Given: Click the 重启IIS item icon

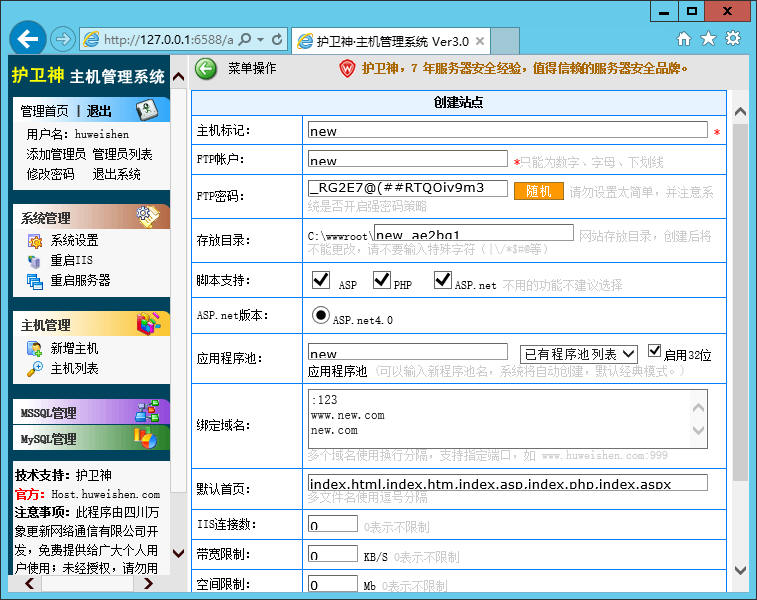Looking at the screenshot, I should (34, 261).
